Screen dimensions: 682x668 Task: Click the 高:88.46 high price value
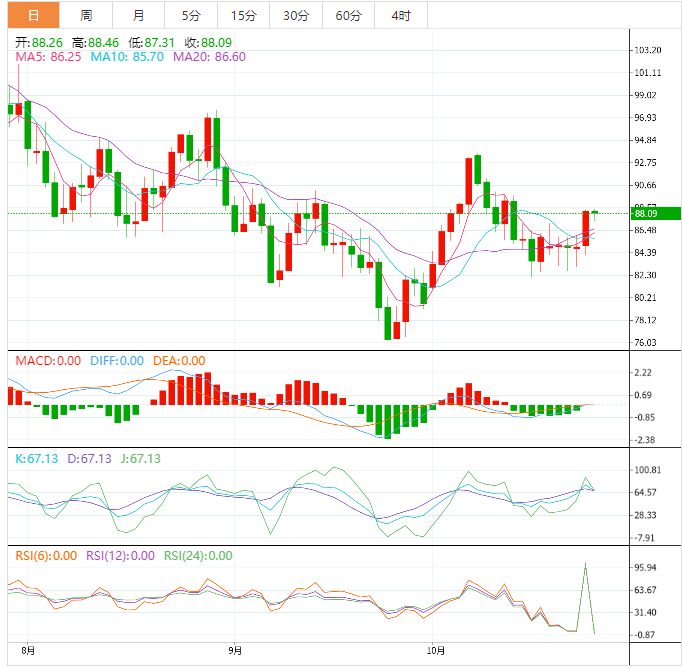95,43
